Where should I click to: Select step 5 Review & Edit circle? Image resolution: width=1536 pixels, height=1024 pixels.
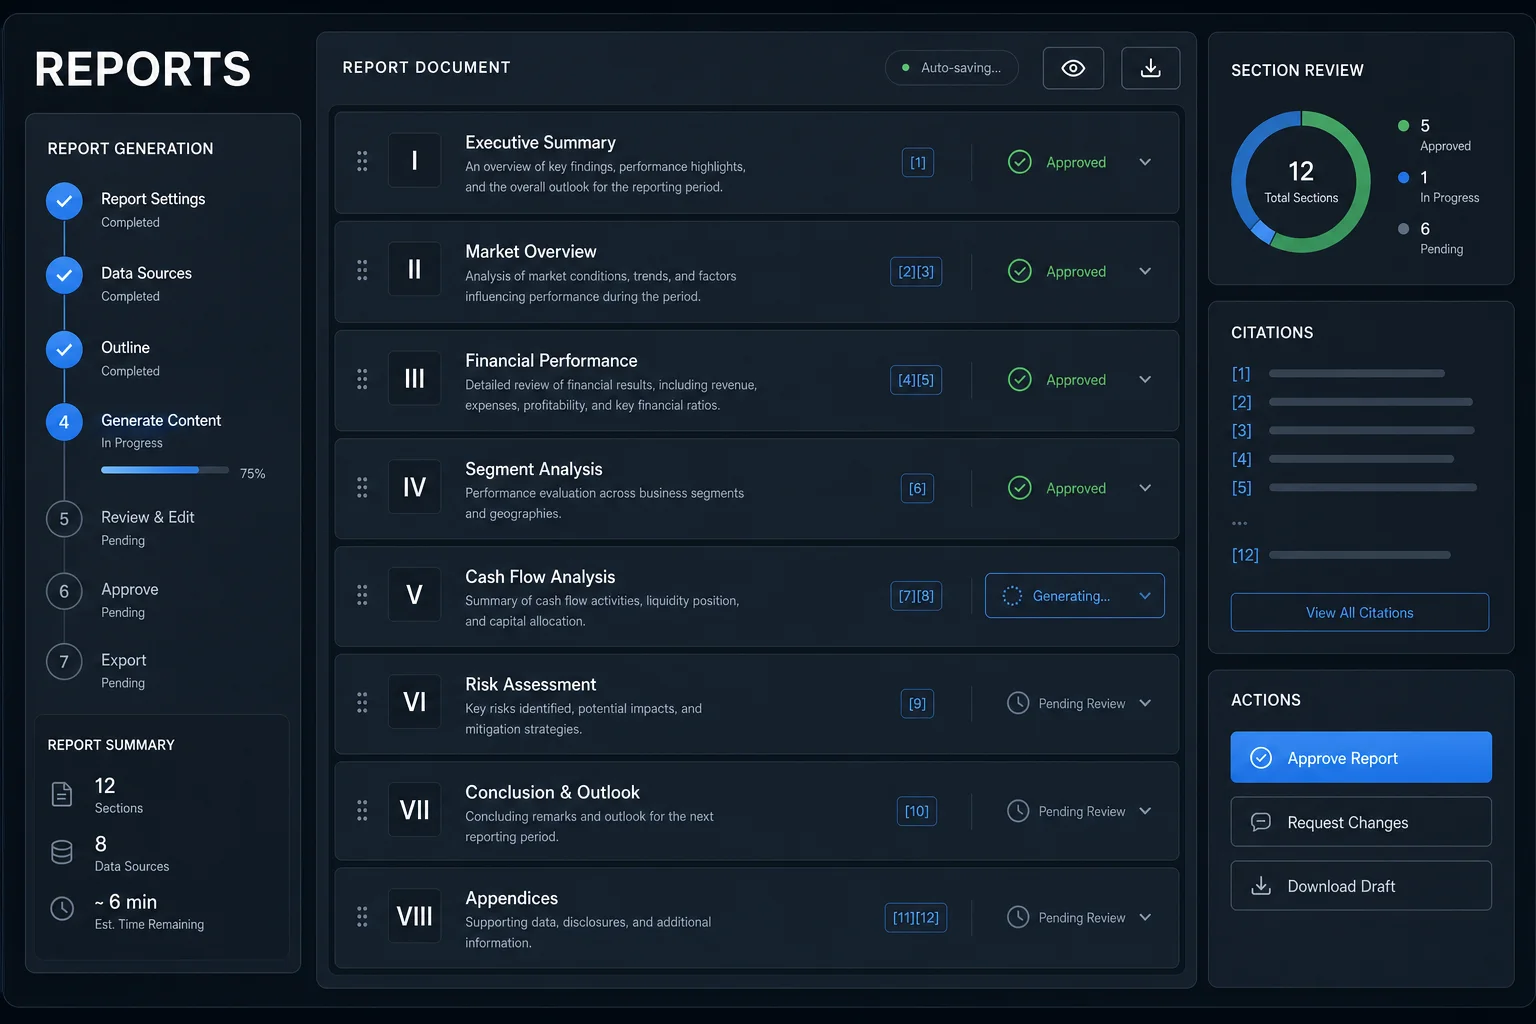pos(64,519)
